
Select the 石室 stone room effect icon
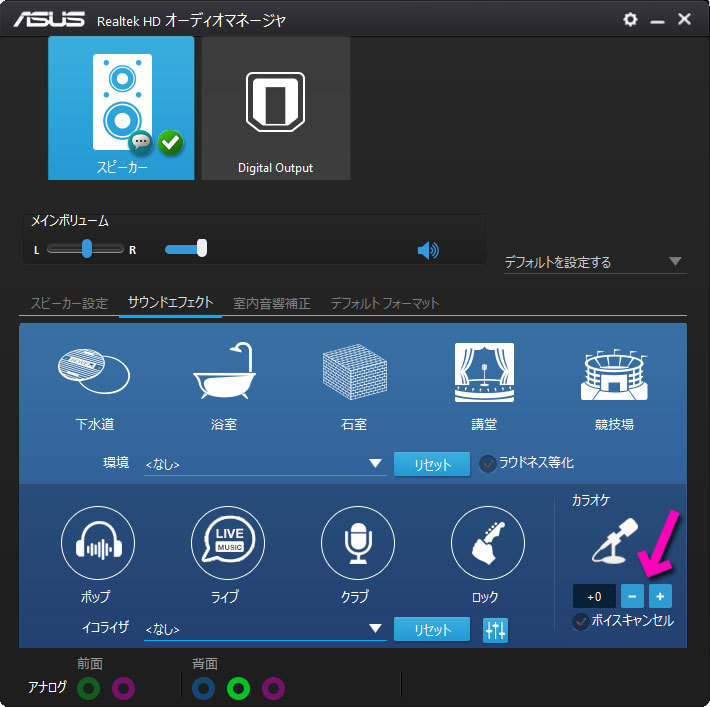(354, 372)
